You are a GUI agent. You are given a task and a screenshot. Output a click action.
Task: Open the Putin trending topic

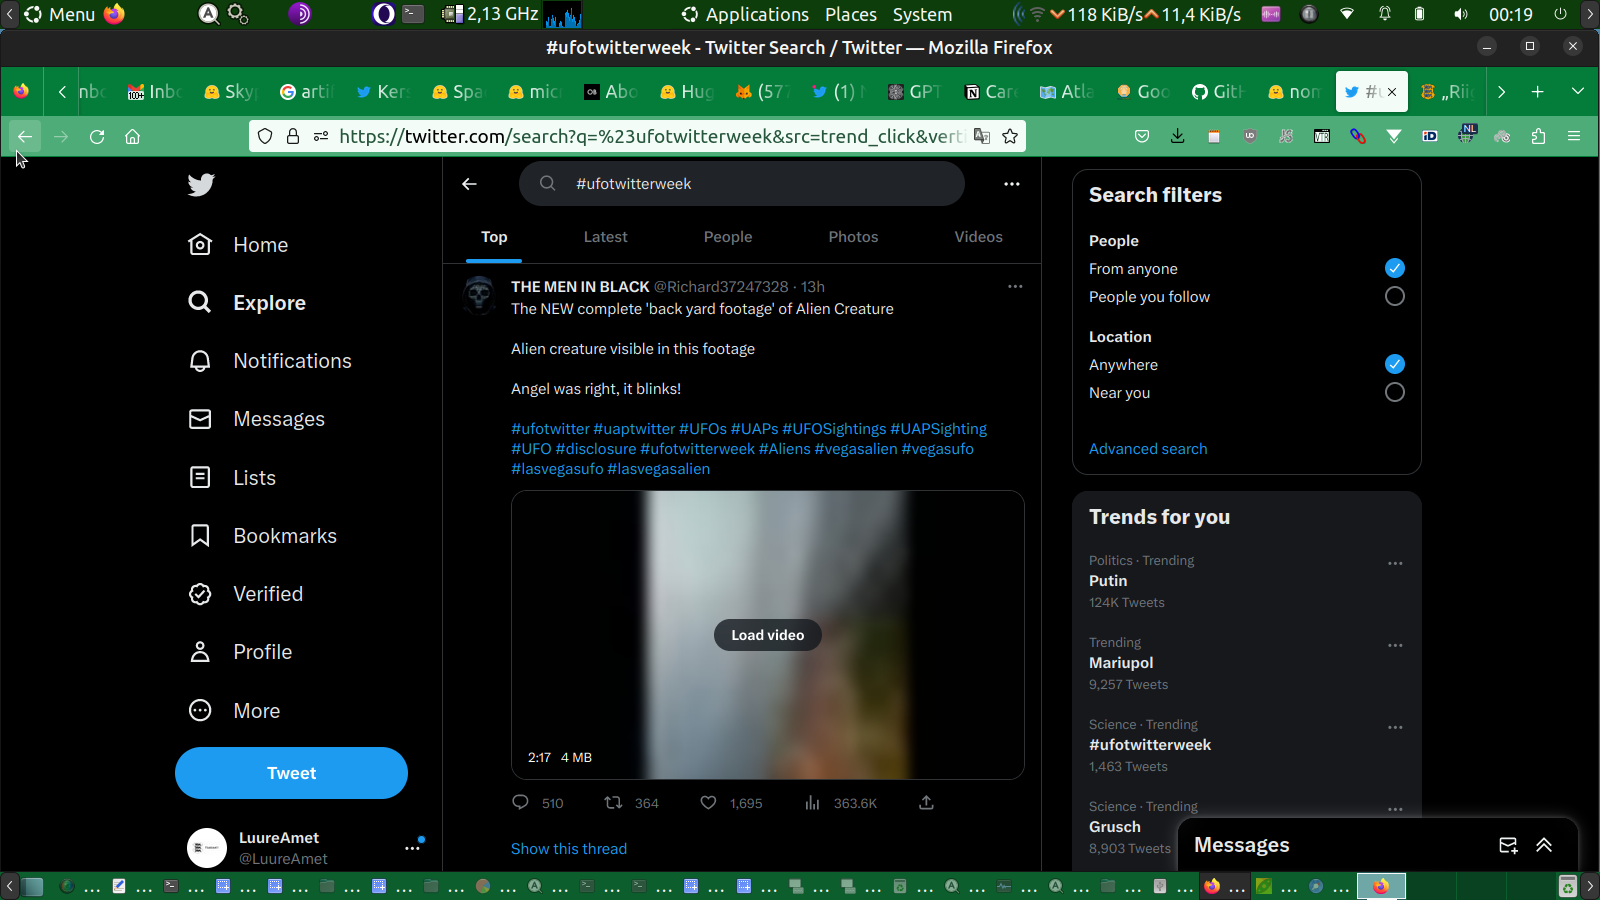[1108, 581]
